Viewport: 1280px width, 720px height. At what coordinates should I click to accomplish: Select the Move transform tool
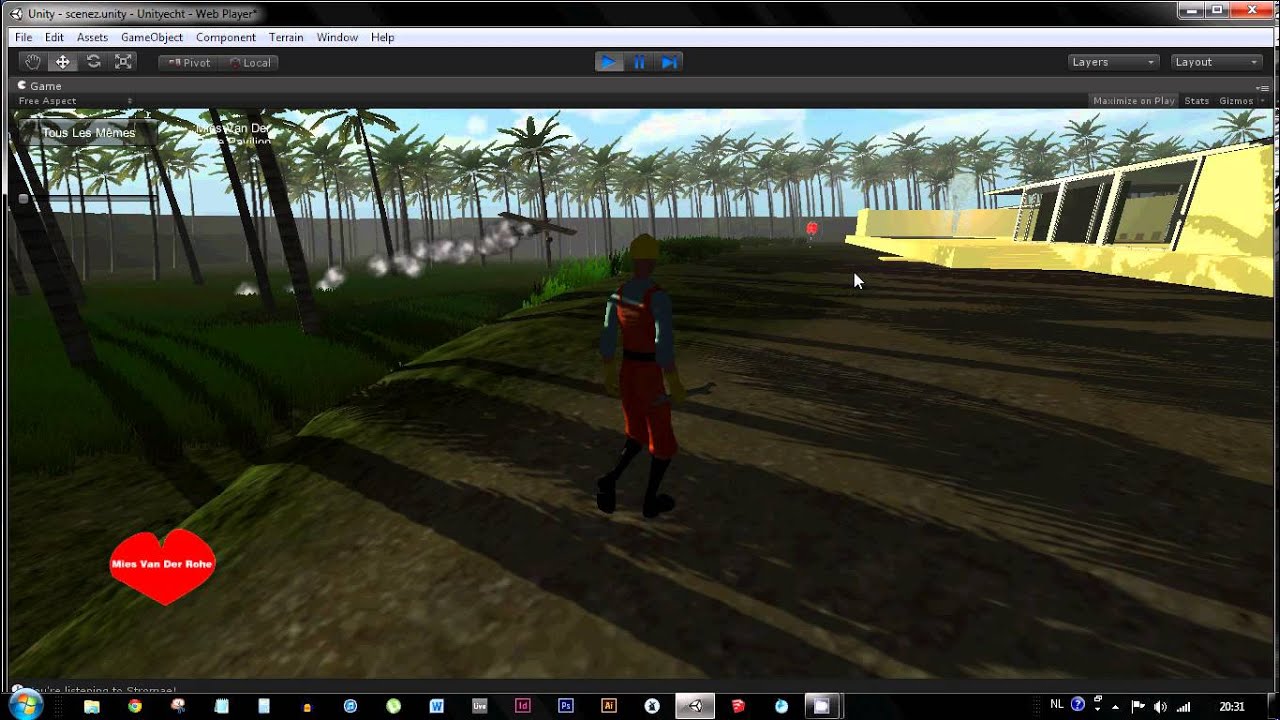(x=63, y=62)
